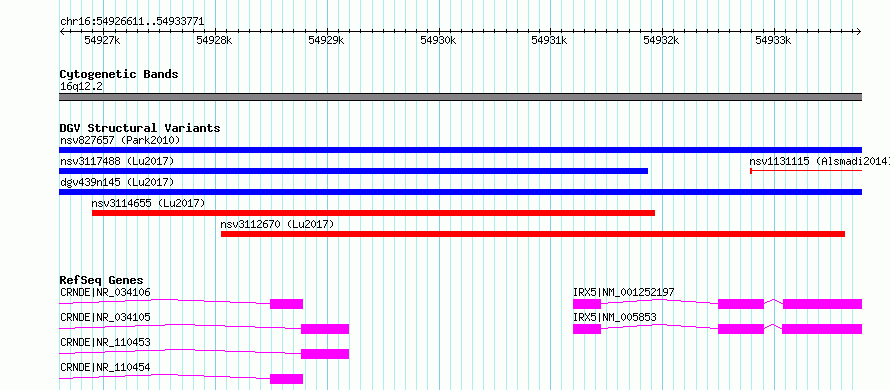Click the CRNDE|NR_034106 exon block
Screen dimensions: 890x390
287,304
